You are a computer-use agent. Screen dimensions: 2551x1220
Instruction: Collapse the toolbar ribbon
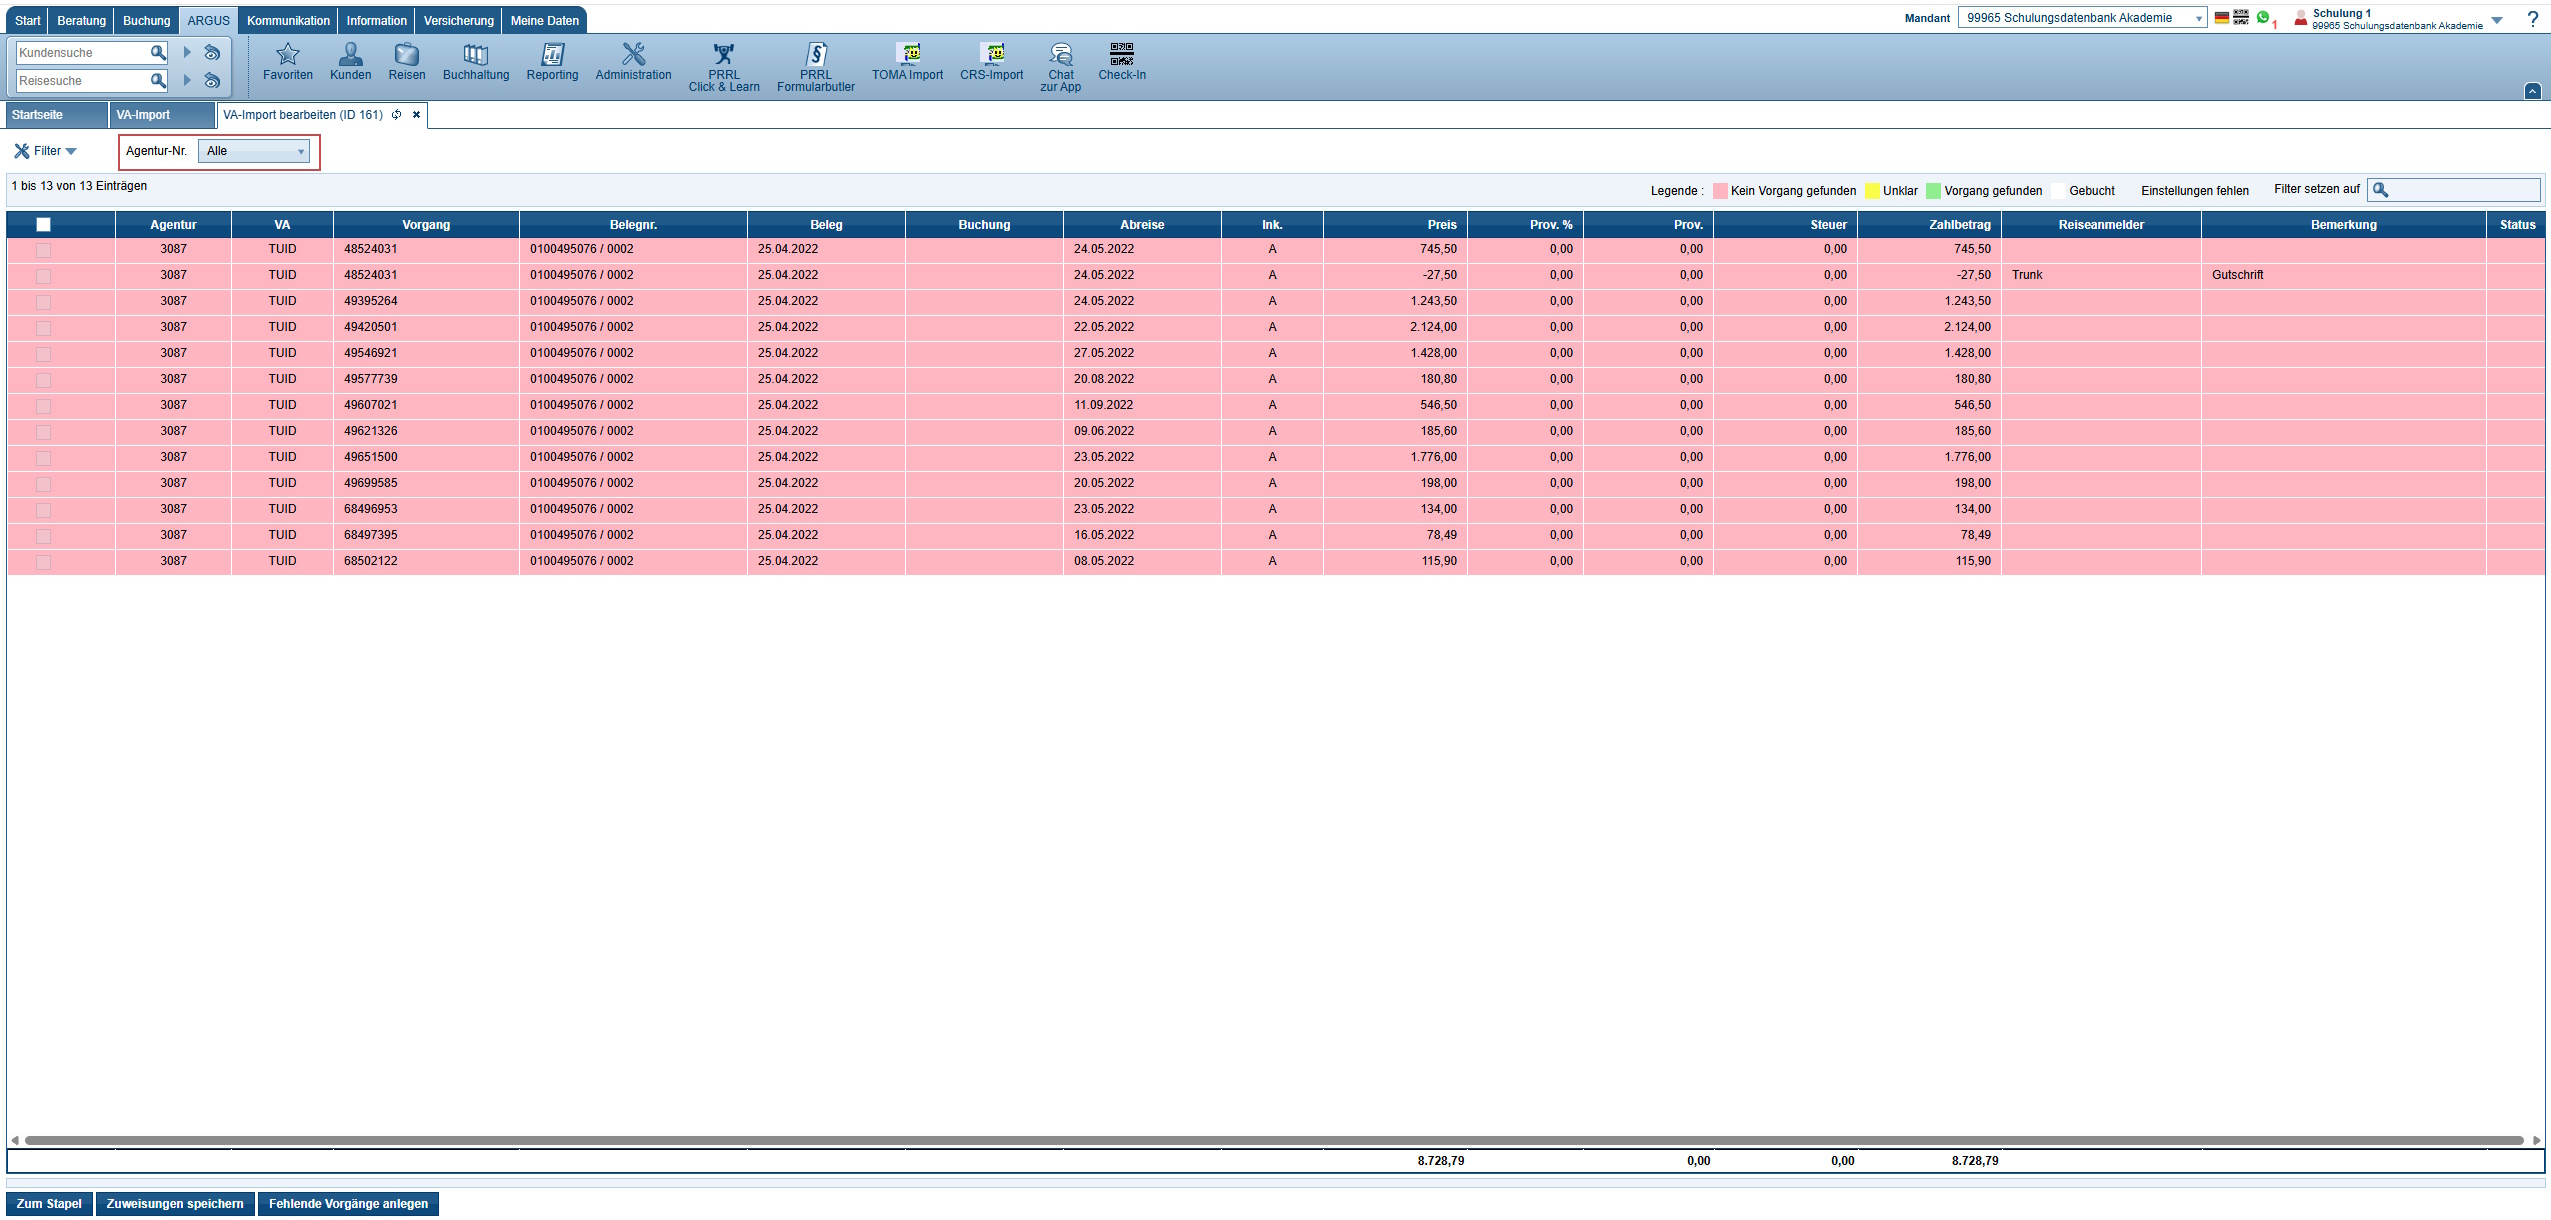tap(2533, 91)
